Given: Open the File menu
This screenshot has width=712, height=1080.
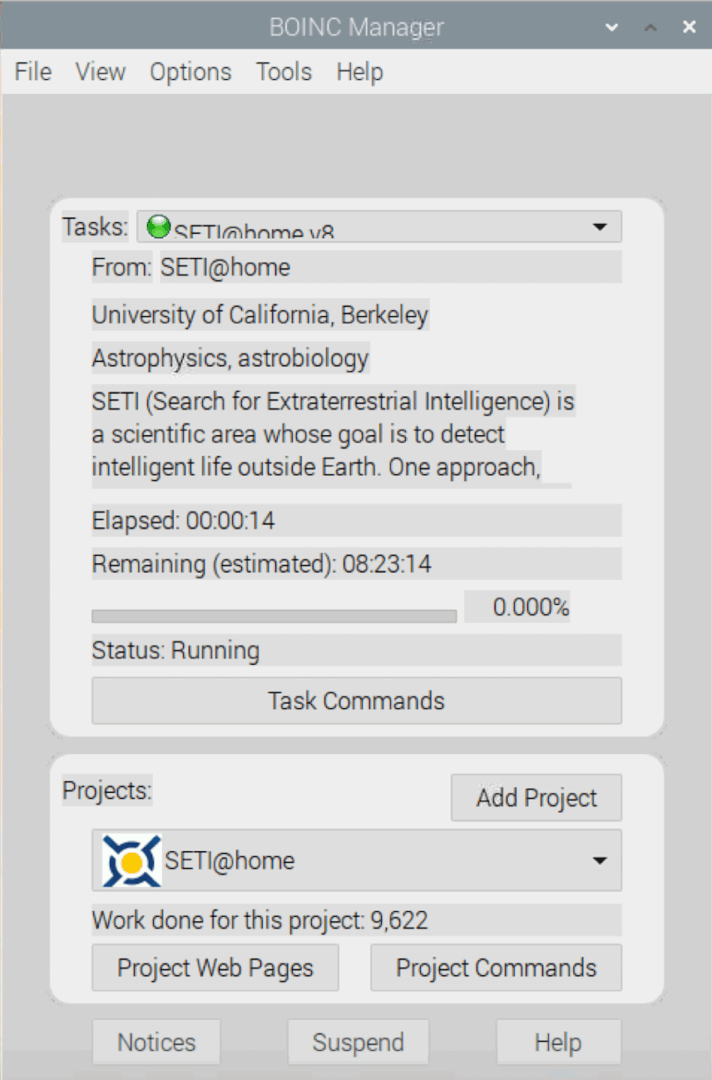Looking at the screenshot, I should 31,71.
